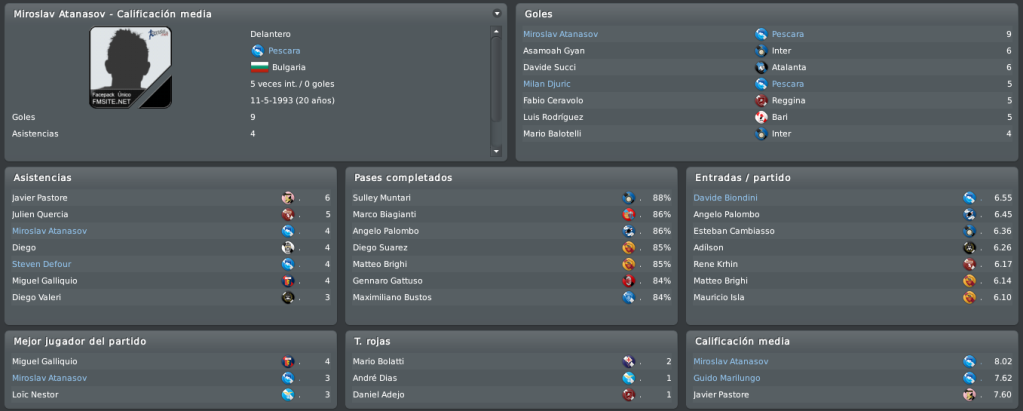Click the Bulgaria flag icon
This screenshot has height=411, width=1023.
pos(260,67)
